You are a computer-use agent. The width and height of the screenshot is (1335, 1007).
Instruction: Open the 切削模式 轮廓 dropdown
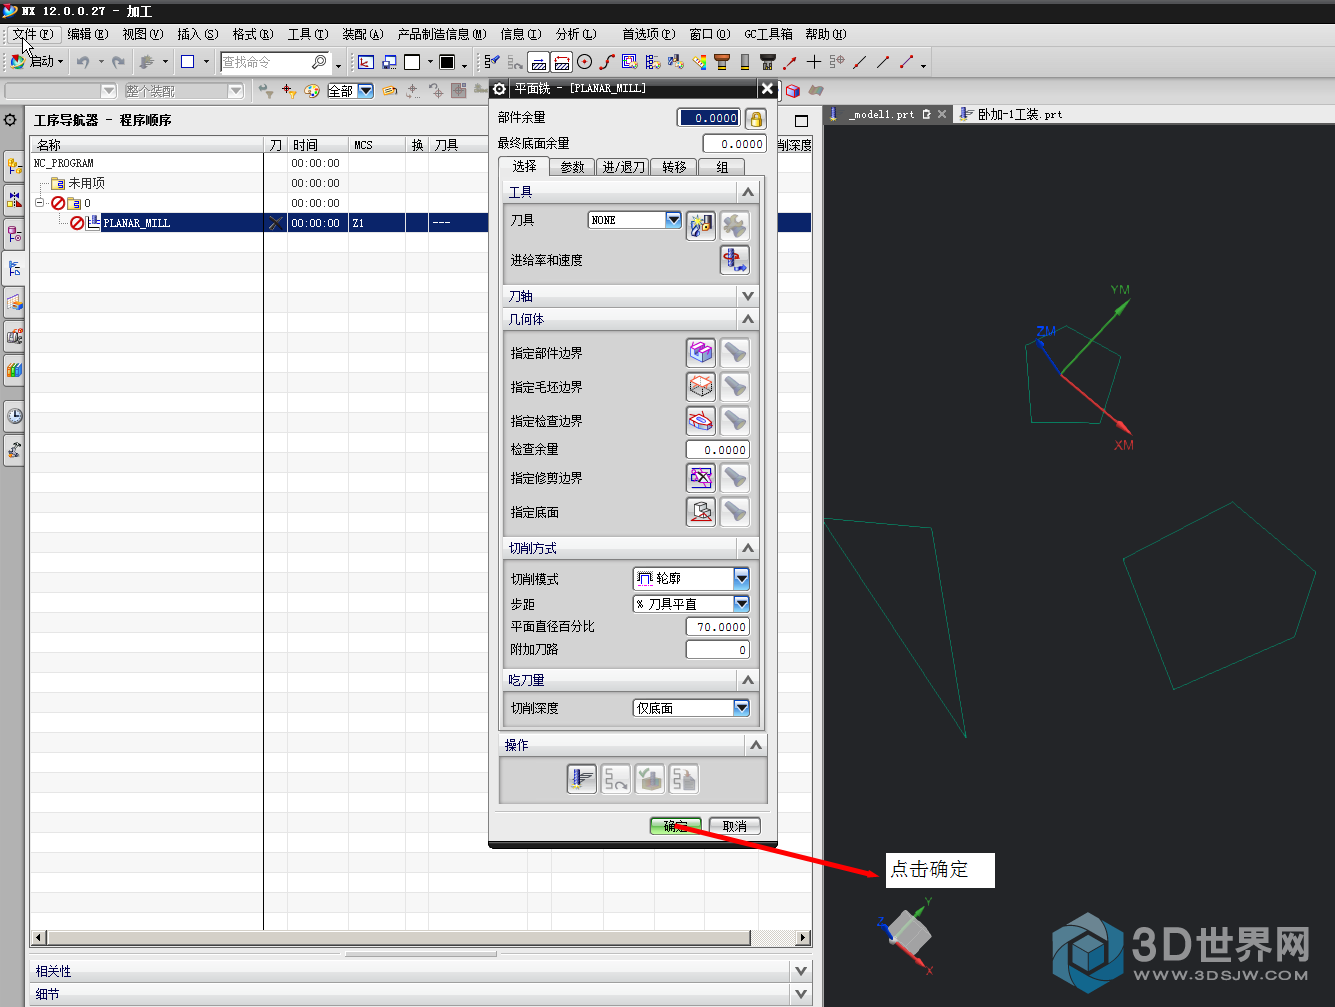coord(741,578)
